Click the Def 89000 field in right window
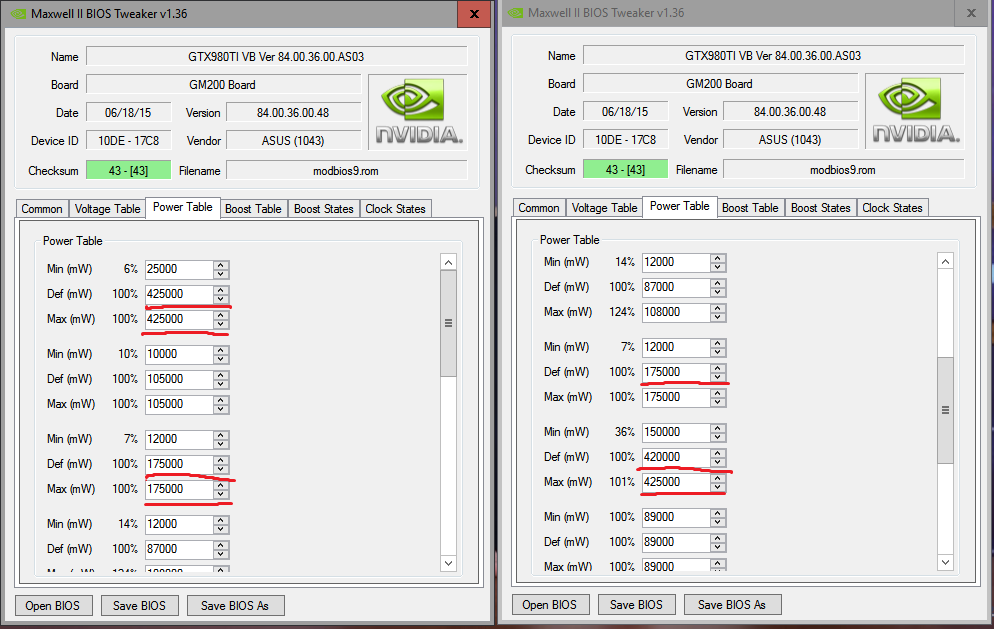994x629 pixels. coord(676,542)
